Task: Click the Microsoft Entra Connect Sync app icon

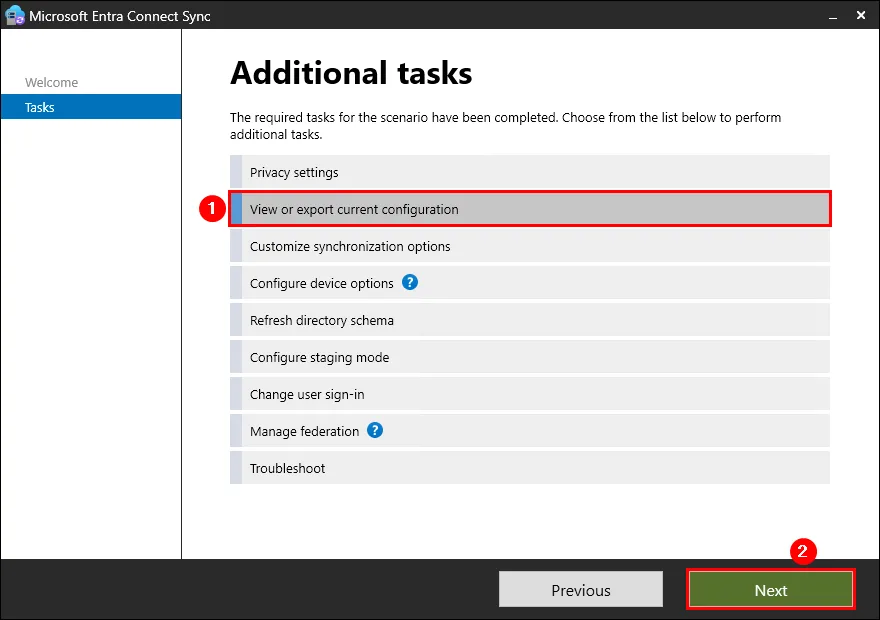Action: click(15, 16)
